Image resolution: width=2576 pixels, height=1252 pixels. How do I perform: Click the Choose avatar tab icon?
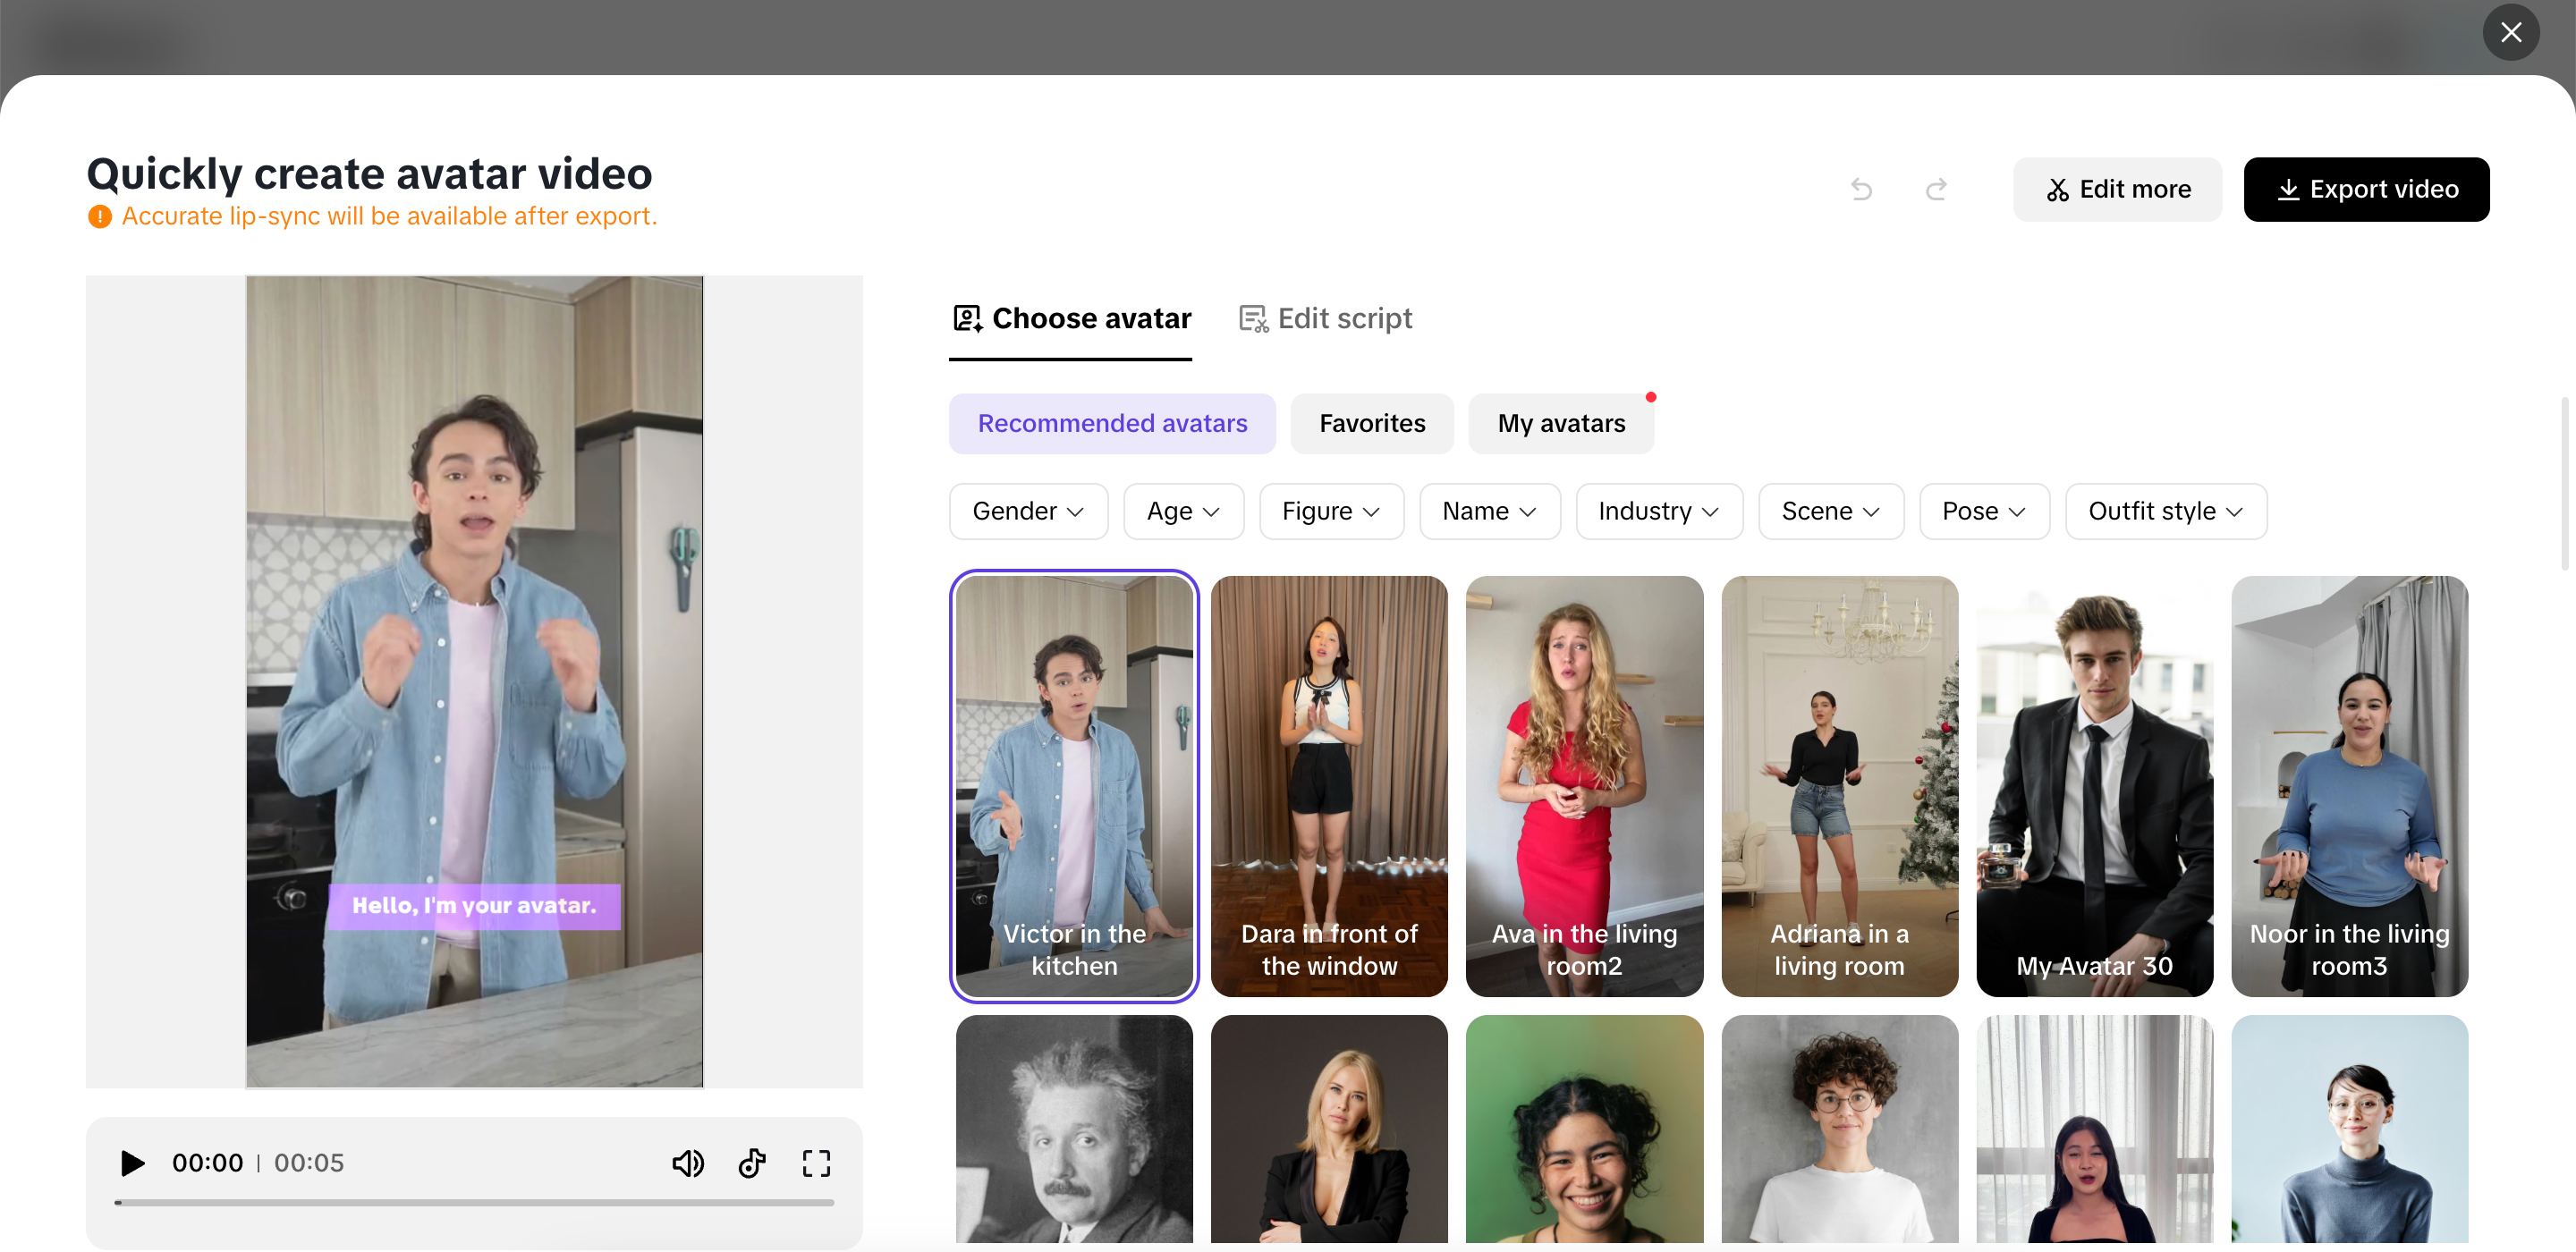pos(966,318)
